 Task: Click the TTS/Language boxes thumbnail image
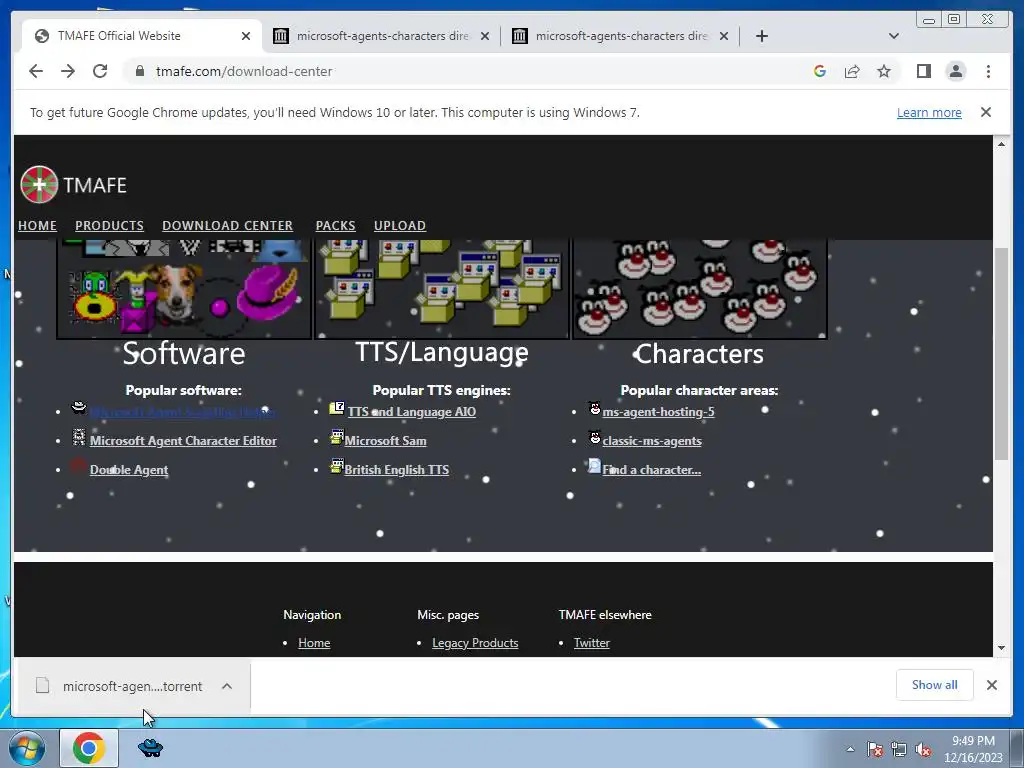point(442,289)
